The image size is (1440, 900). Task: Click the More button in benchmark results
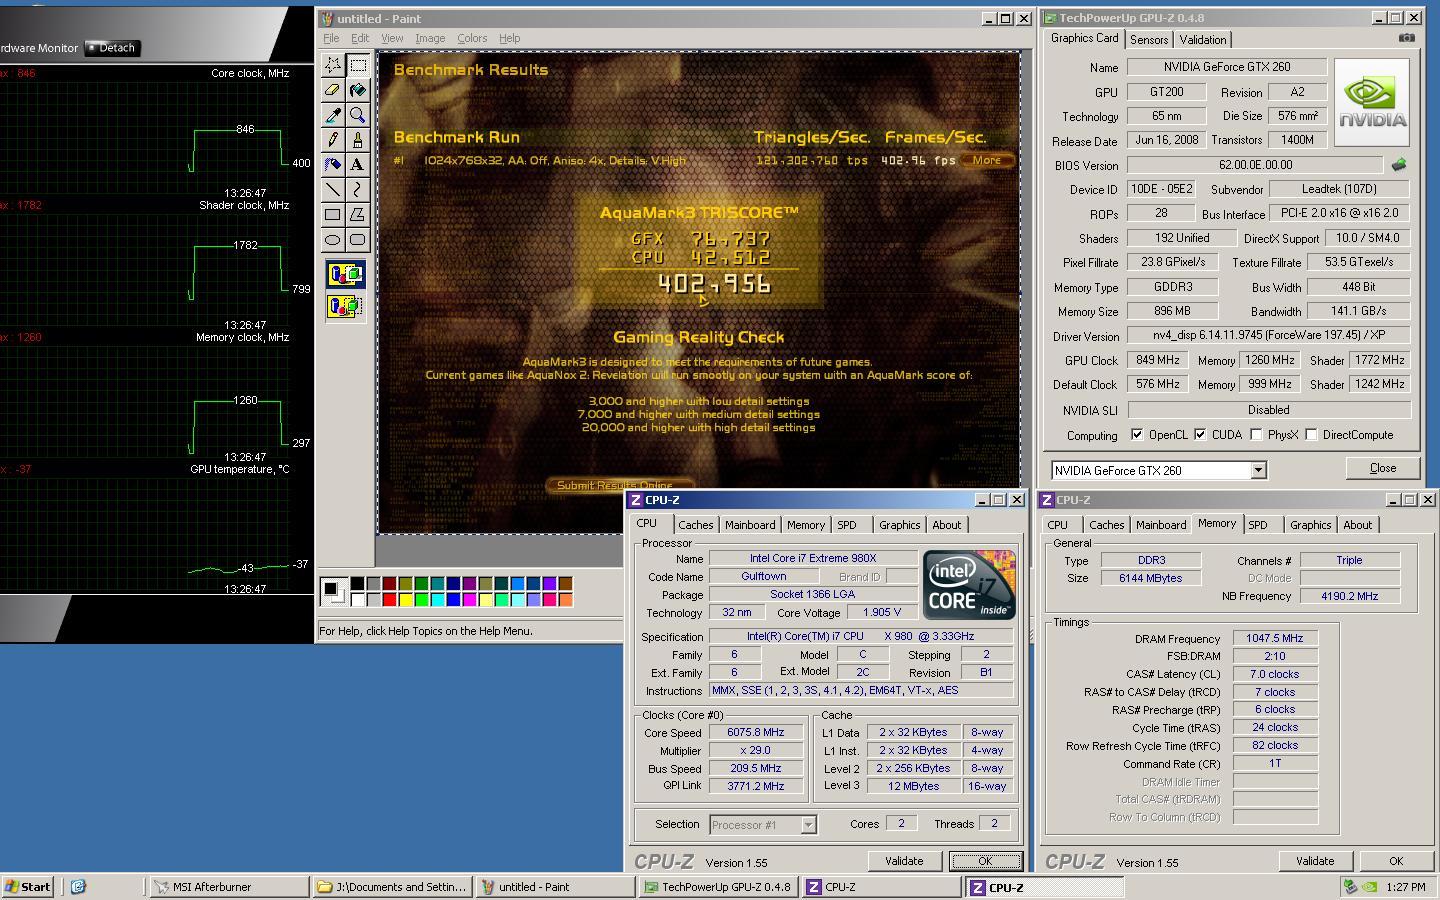(x=987, y=160)
